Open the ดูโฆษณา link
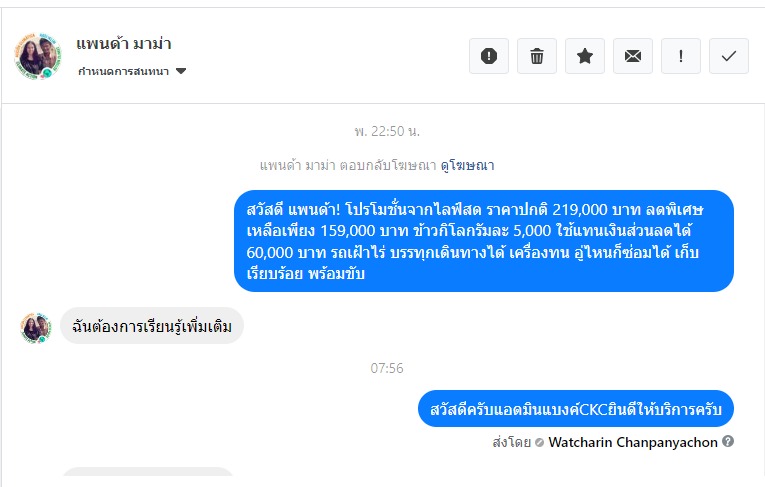This screenshot has width=765, height=487. pyautogui.click(x=467, y=165)
